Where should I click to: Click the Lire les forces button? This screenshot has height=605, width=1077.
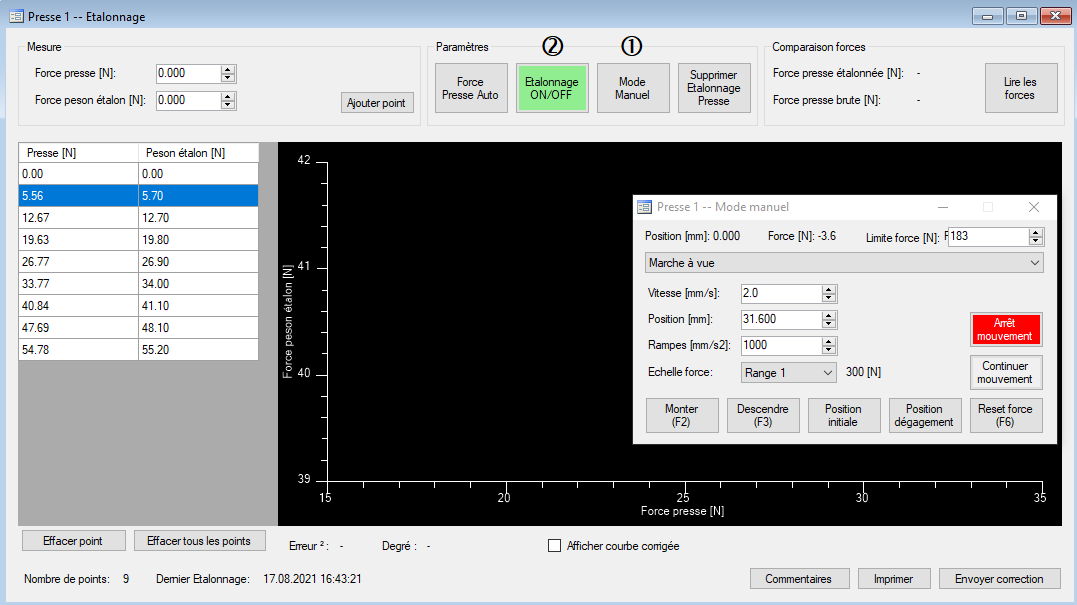pos(1021,88)
